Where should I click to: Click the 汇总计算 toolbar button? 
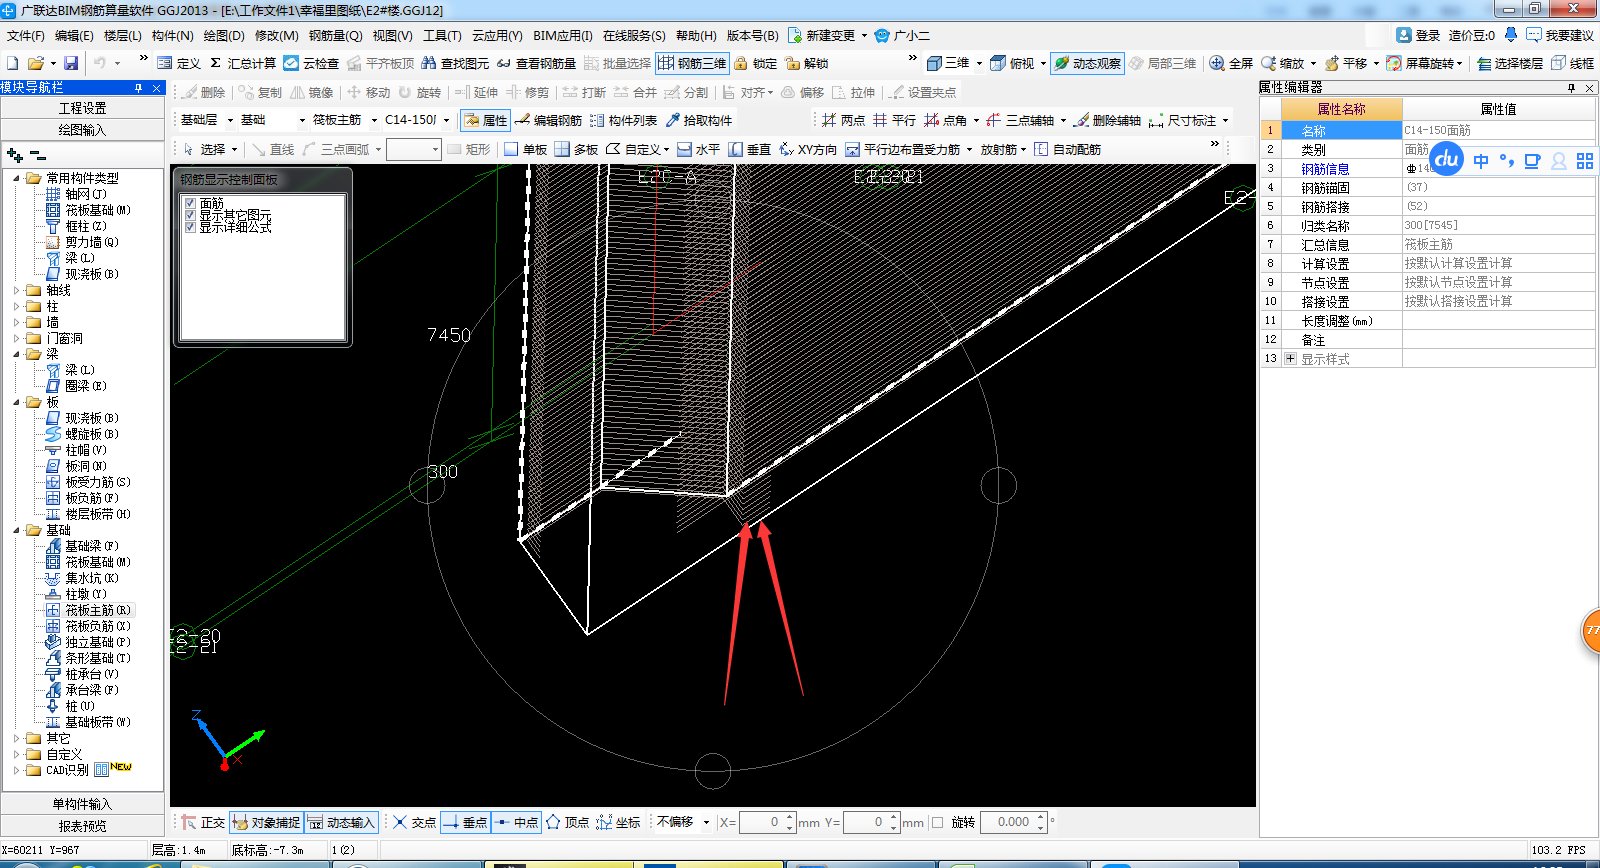(x=243, y=63)
